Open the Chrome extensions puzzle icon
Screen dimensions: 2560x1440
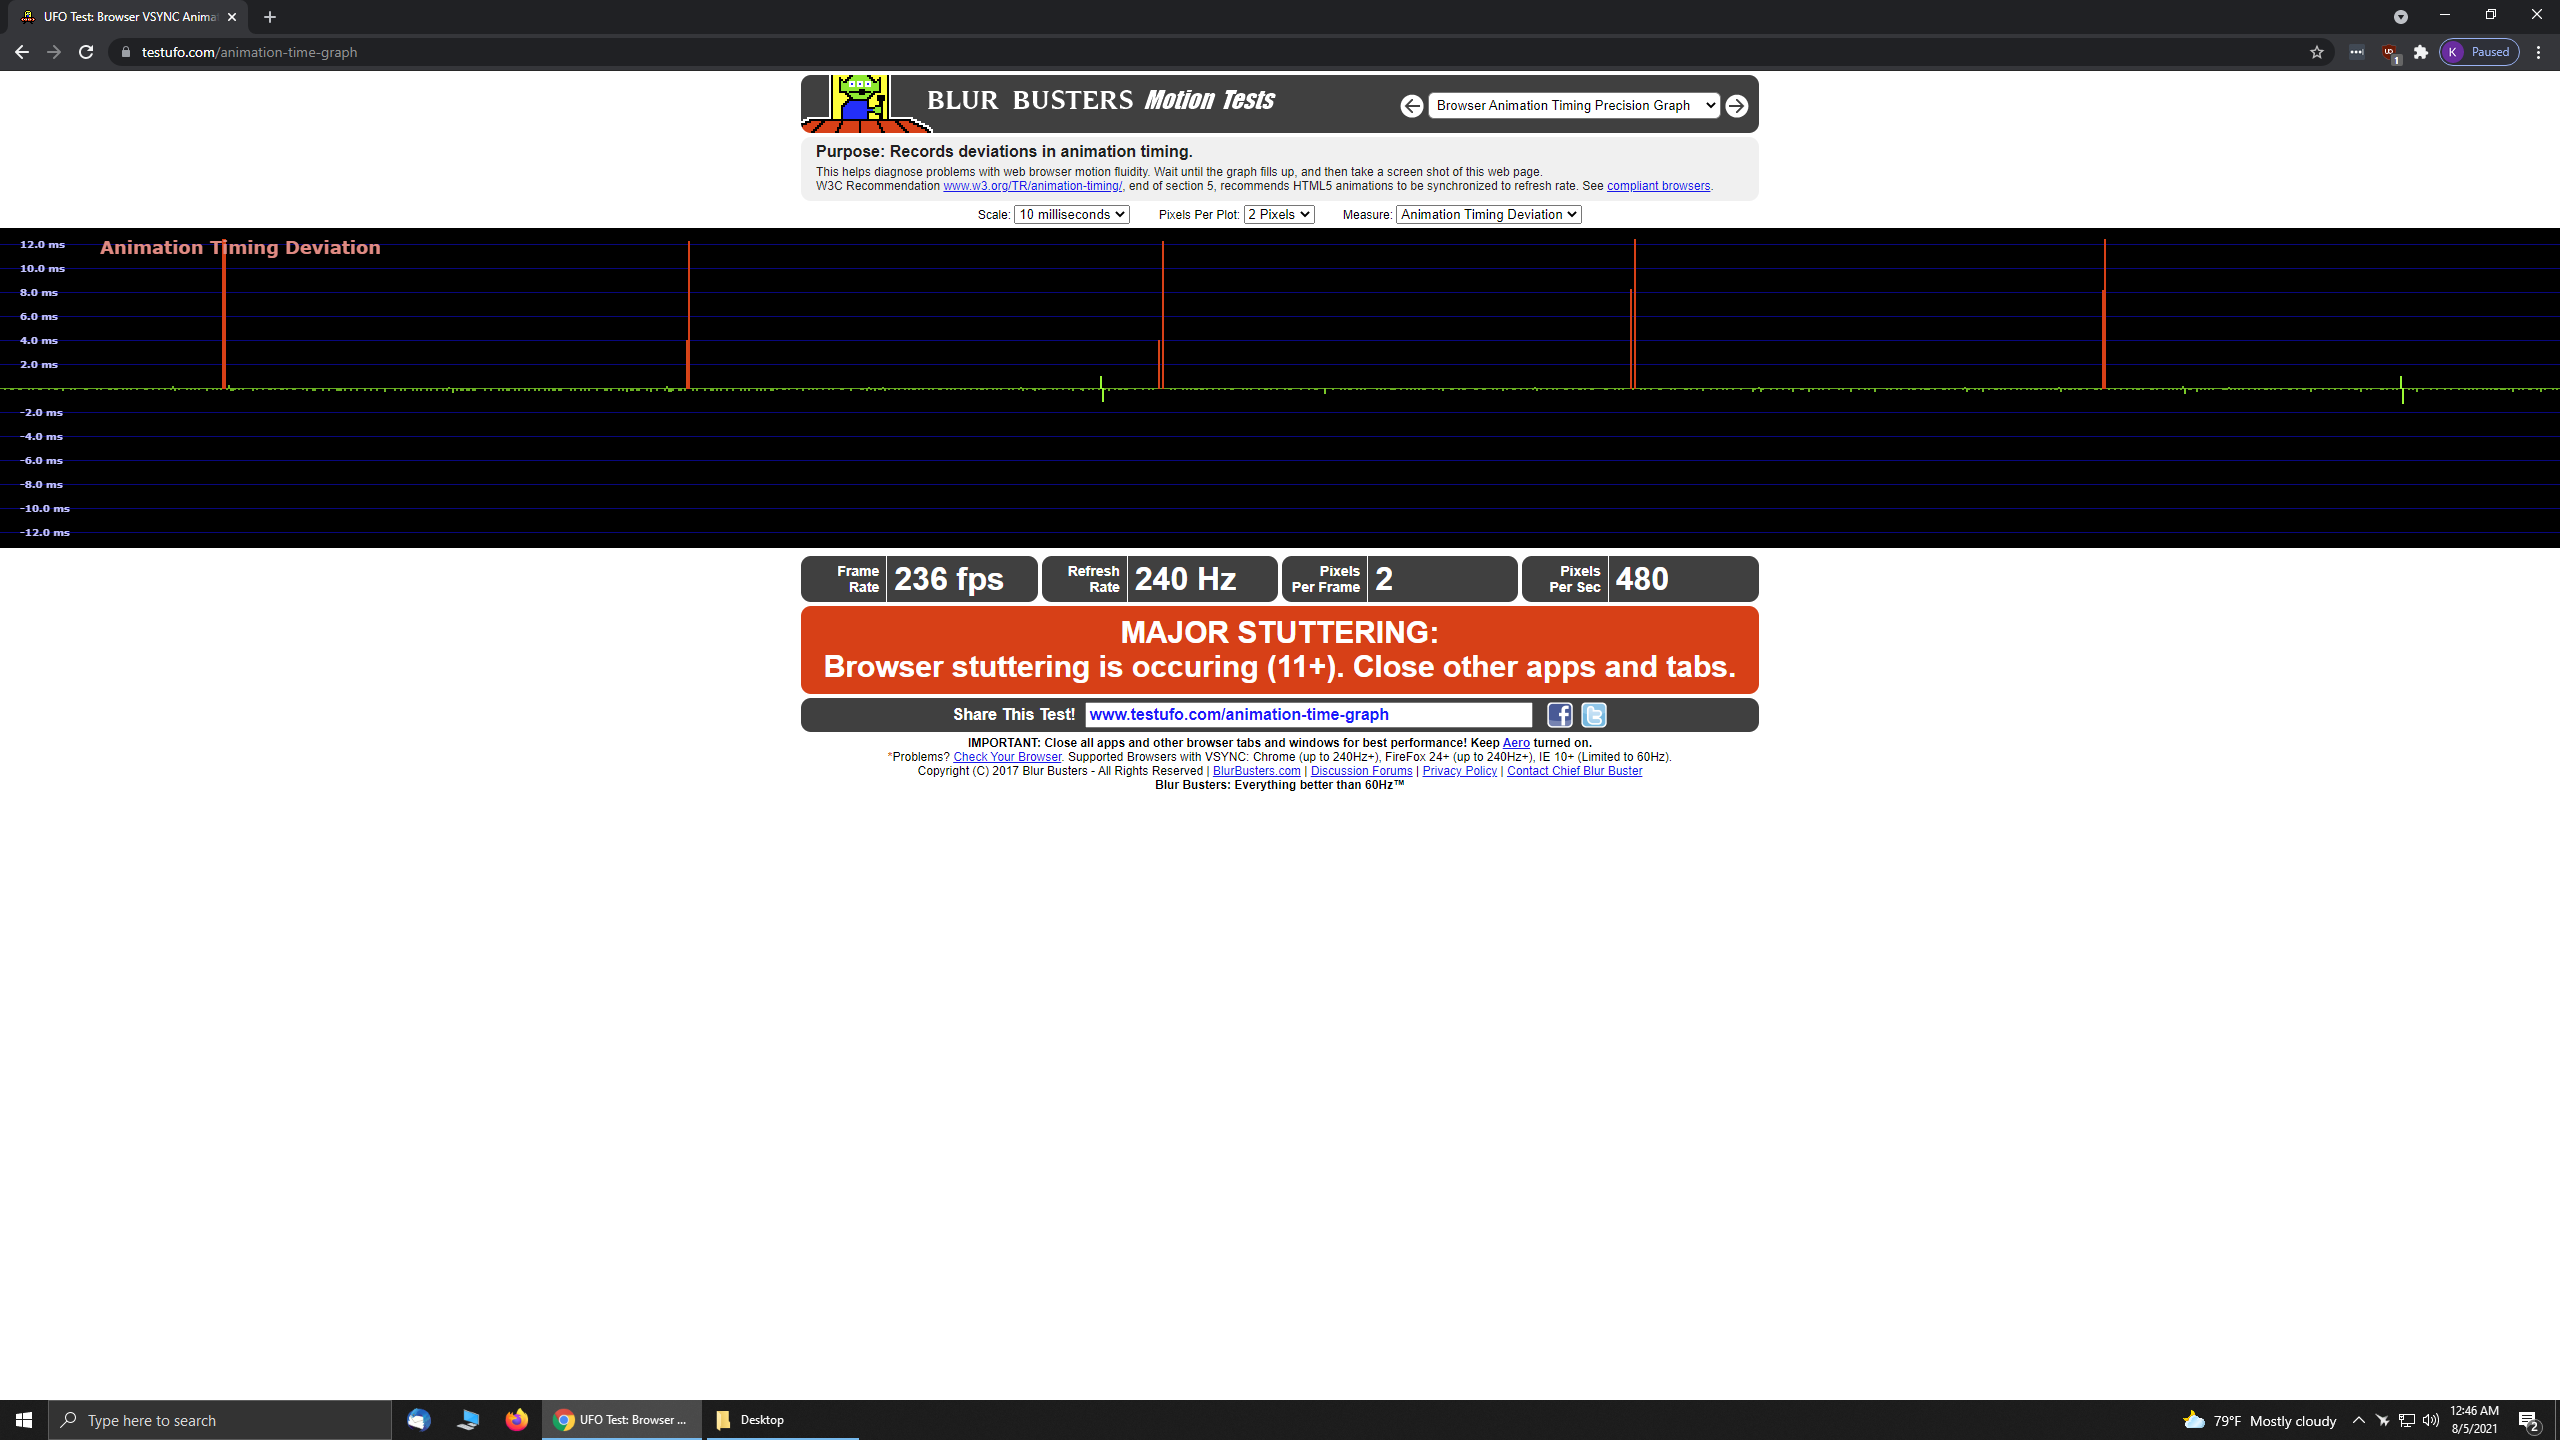2420,52
